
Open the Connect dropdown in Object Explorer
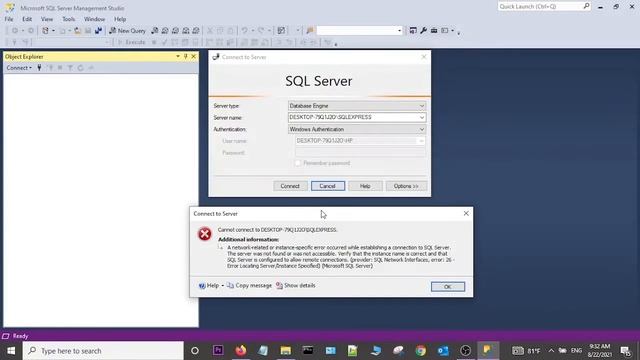(19, 68)
